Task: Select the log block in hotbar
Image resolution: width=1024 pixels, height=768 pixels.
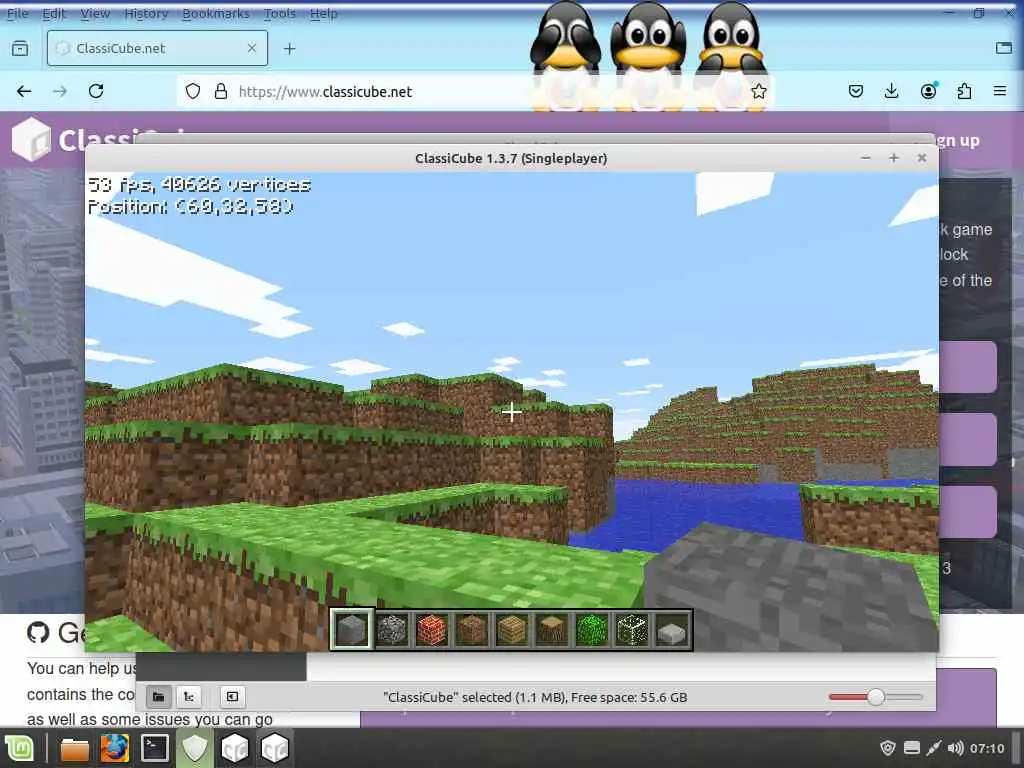Action: pos(552,630)
